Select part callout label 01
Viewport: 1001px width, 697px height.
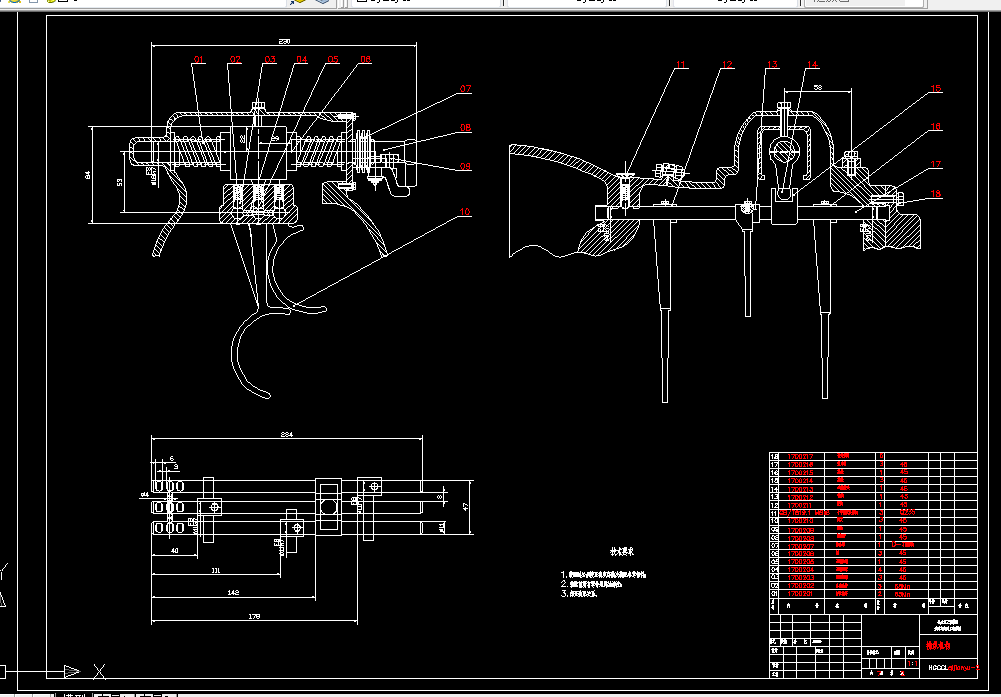(x=198, y=59)
